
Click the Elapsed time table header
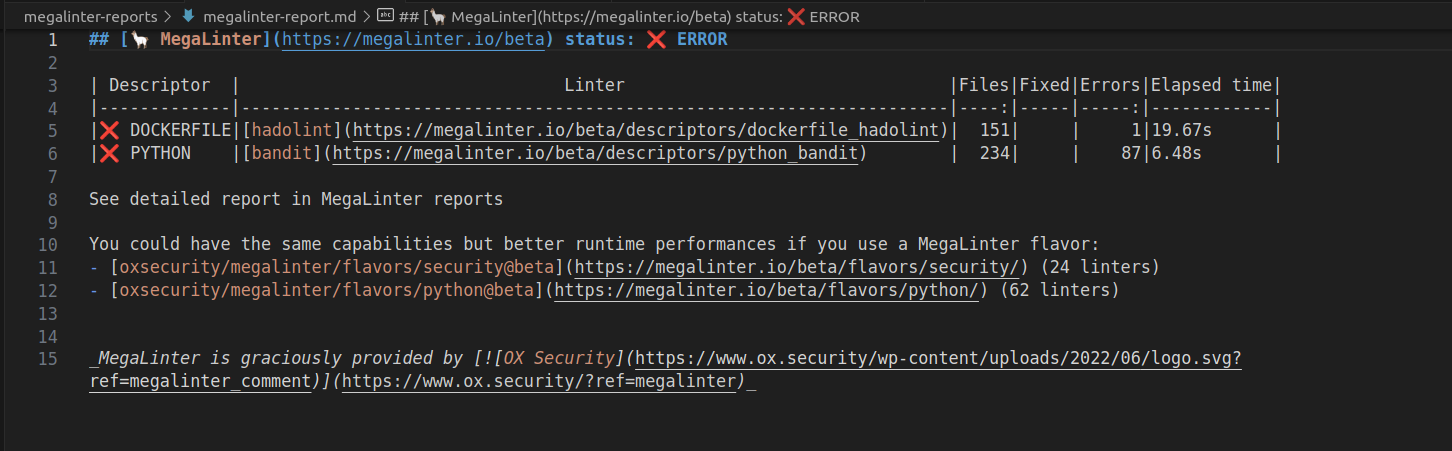pos(1211,85)
